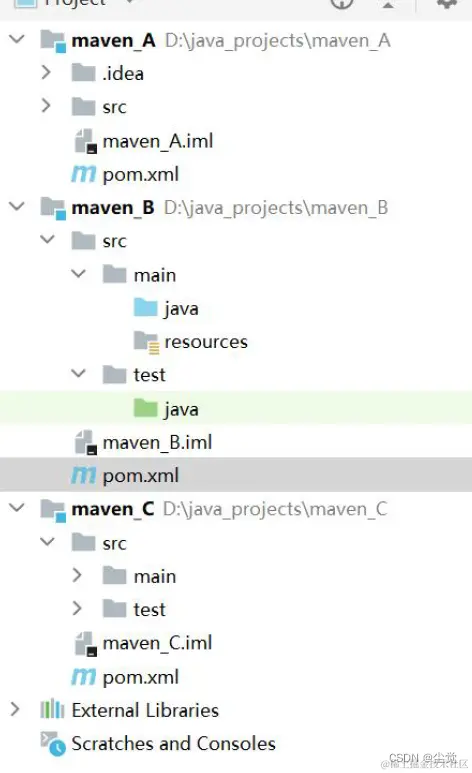The image size is (472, 773).
Task: Select highlighted pom.xml under maven_B
Action: [236, 475]
